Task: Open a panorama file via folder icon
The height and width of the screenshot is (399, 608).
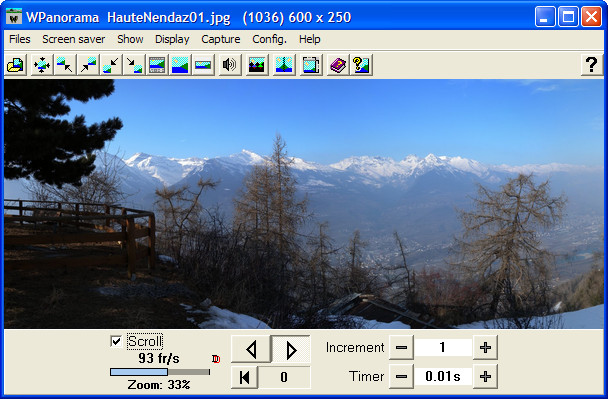Action: [16, 65]
